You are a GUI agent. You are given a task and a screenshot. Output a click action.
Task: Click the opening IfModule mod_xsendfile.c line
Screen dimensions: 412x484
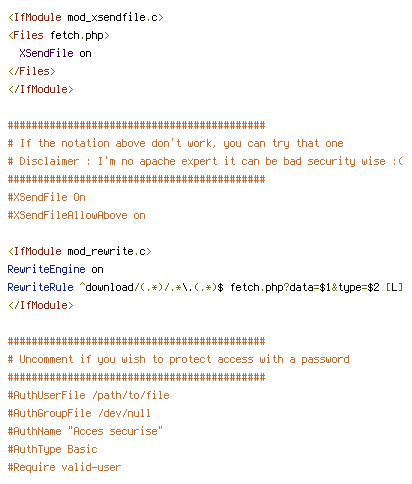[x=86, y=17]
